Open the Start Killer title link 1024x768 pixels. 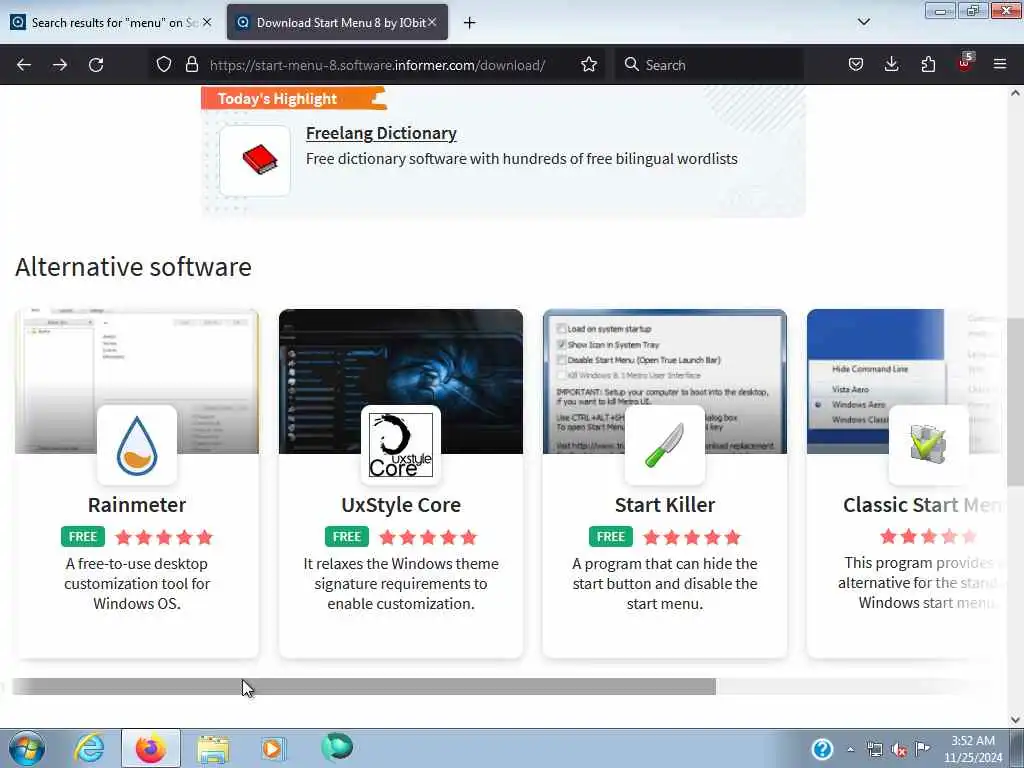665,505
